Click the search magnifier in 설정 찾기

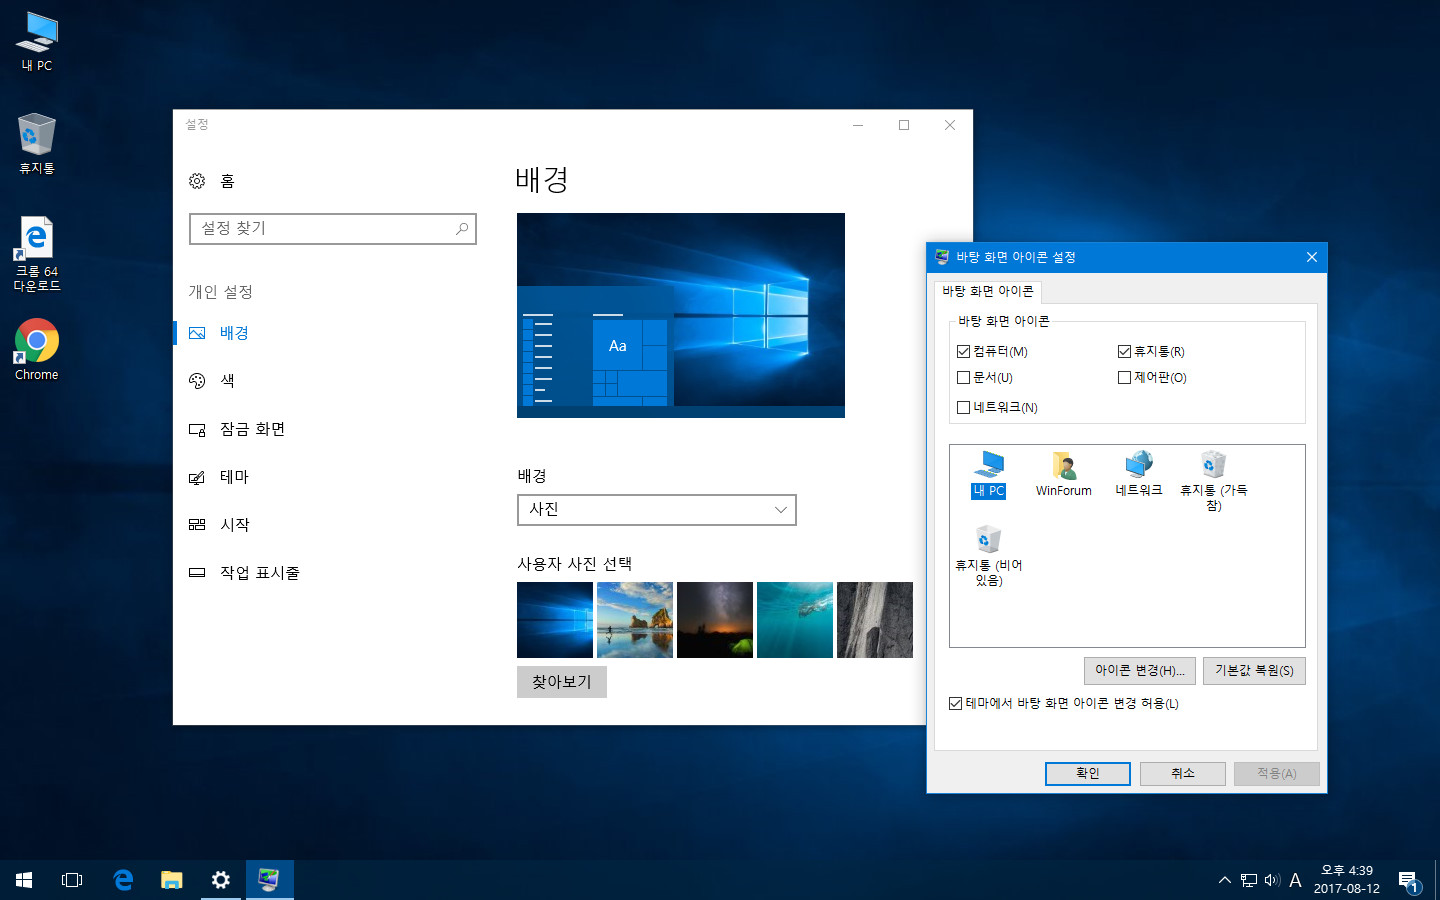(x=462, y=229)
